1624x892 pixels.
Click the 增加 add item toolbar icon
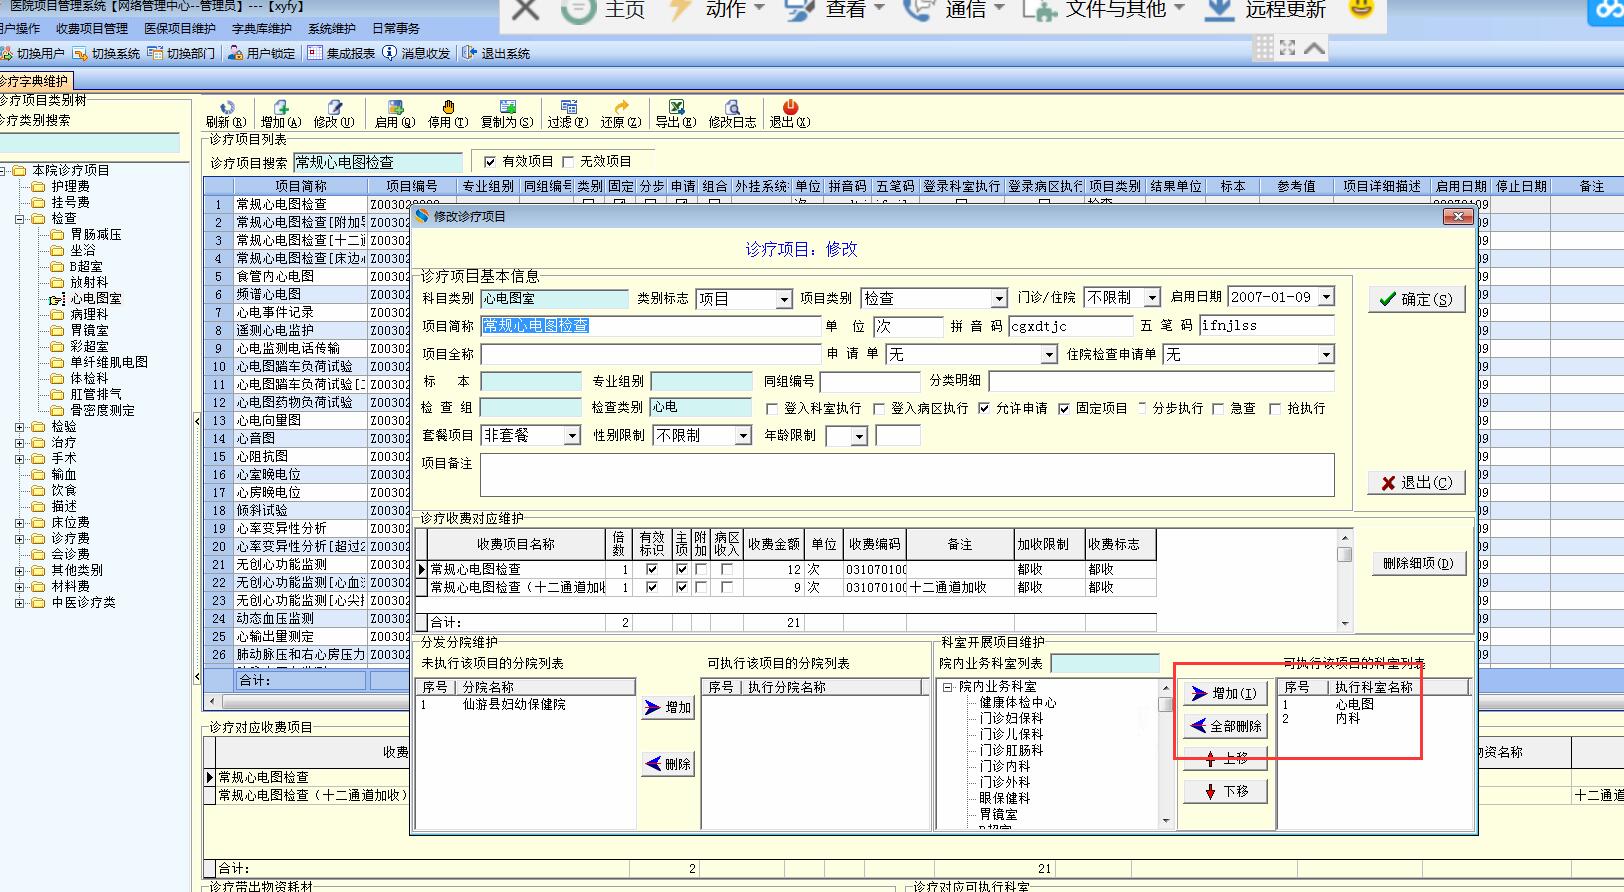coord(281,108)
